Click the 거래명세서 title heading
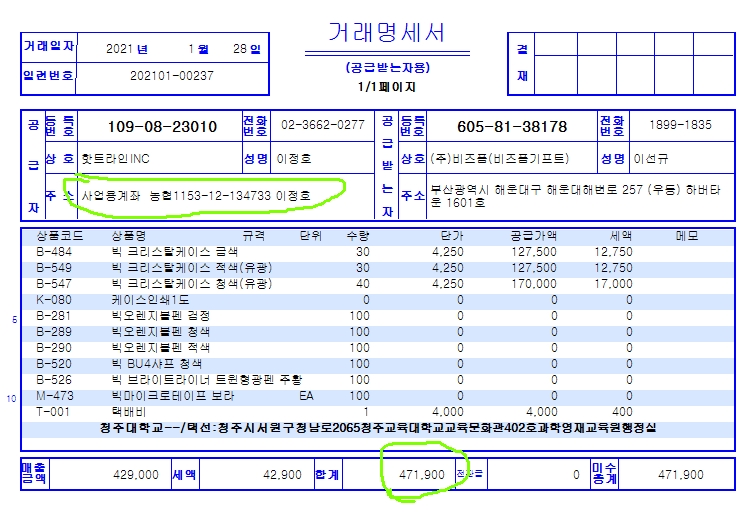 [x=386, y=34]
